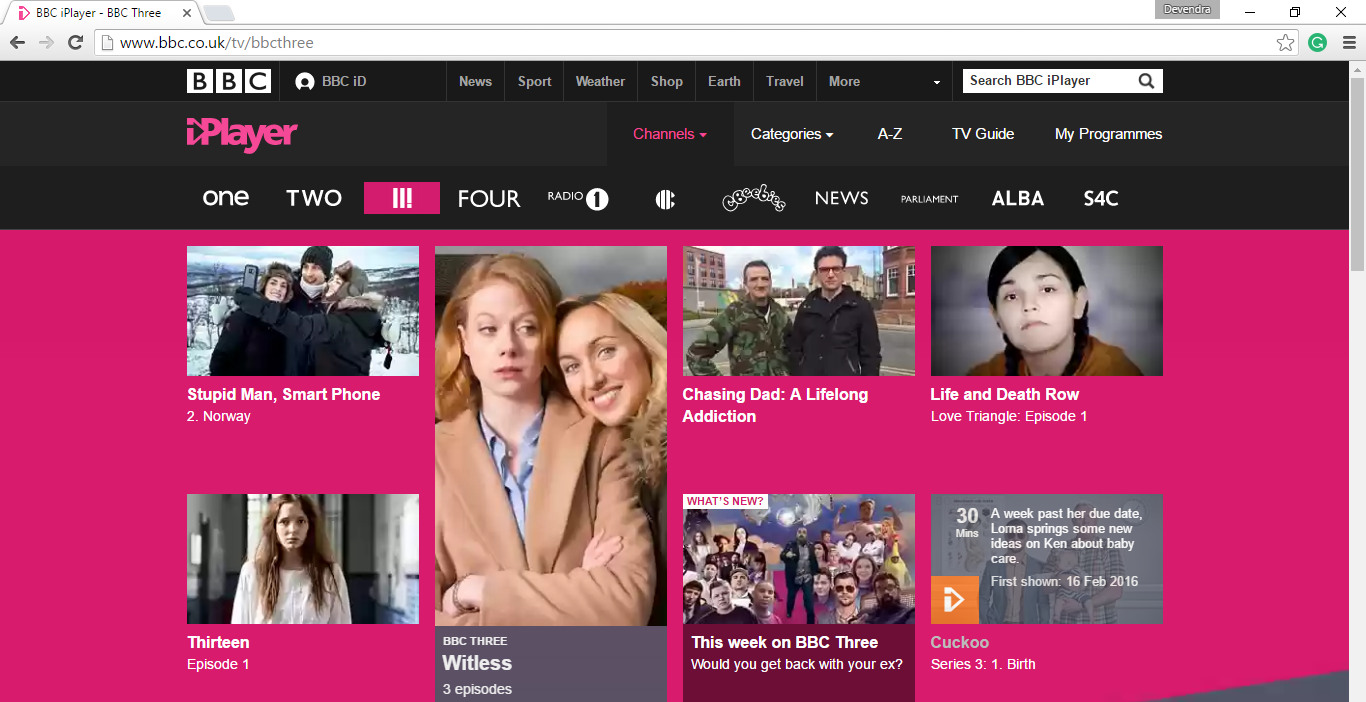The image size is (1366, 702).
Task: Click Life and Death Row title
Action: 1005,394
